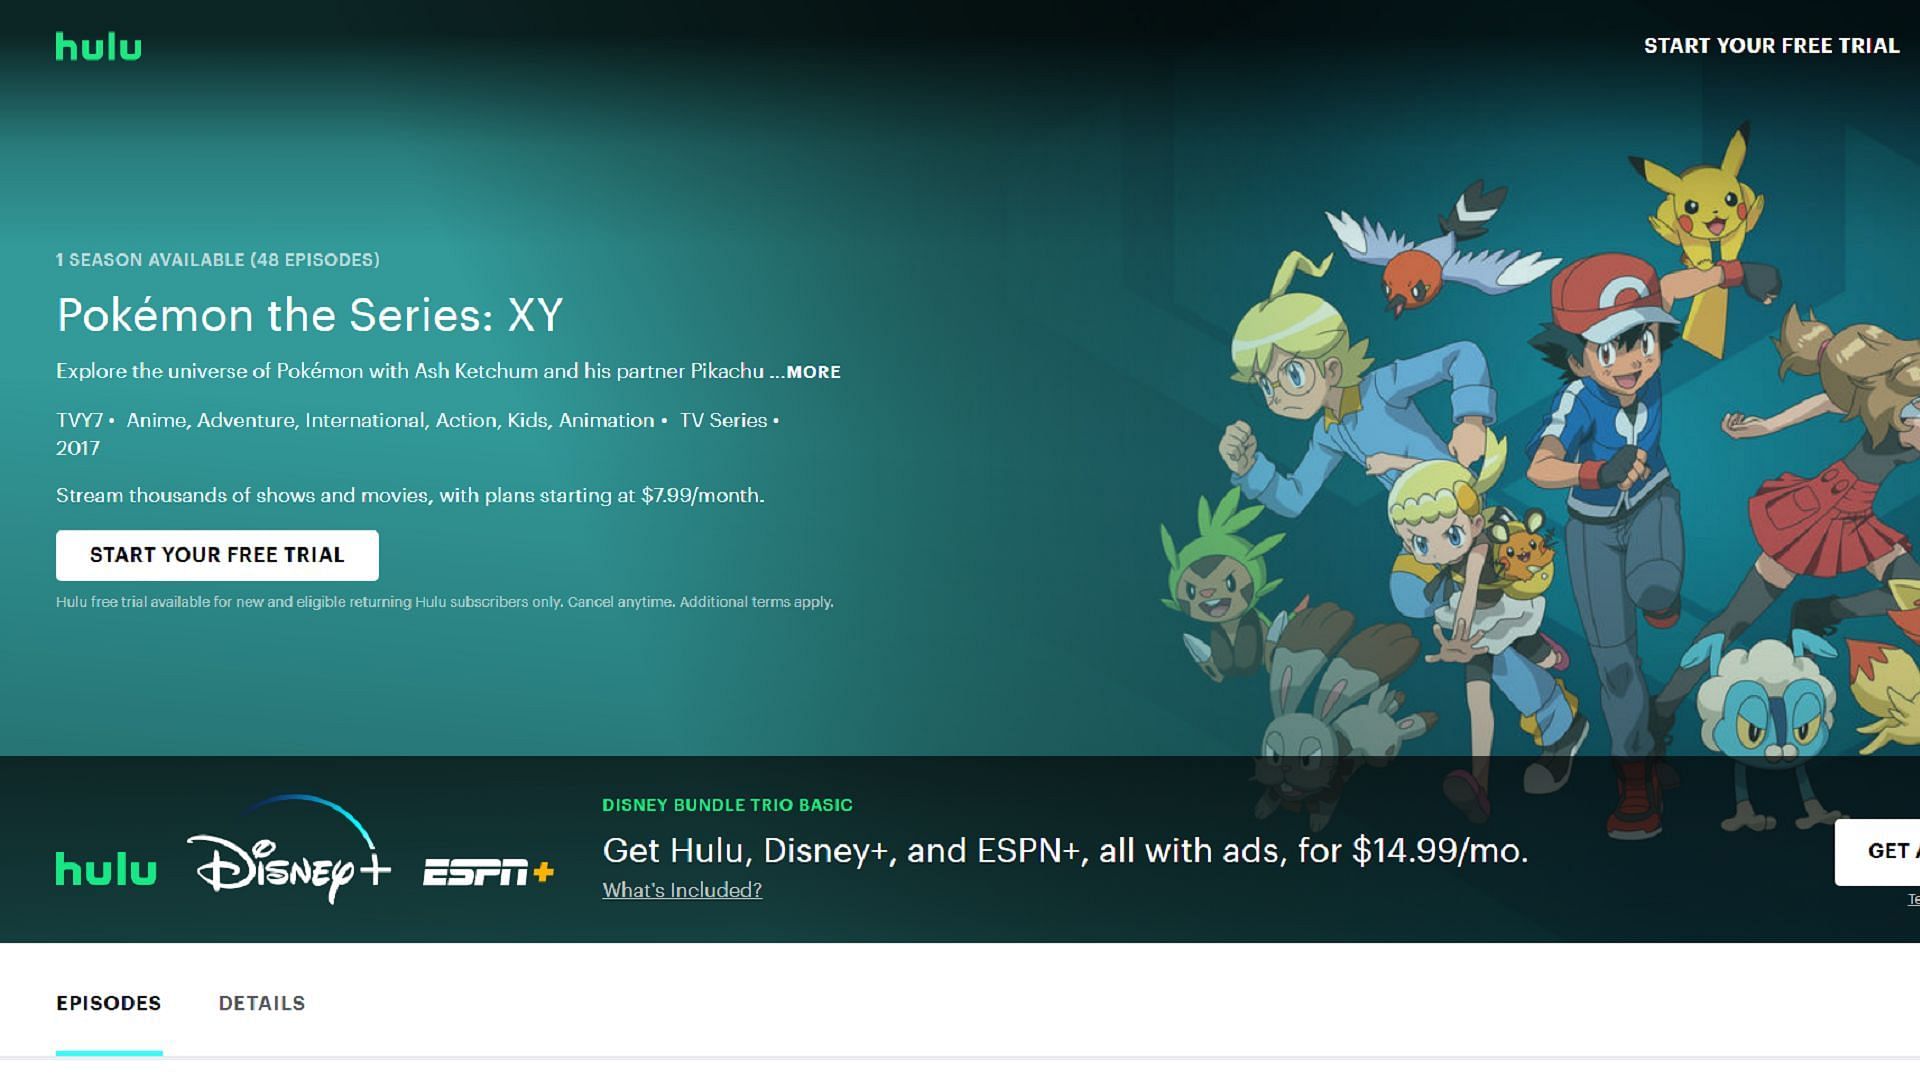Click the partially visible GET button in the bundle banner
The width and height of the screenshot is (1920, 1080).
[1877, 851]
